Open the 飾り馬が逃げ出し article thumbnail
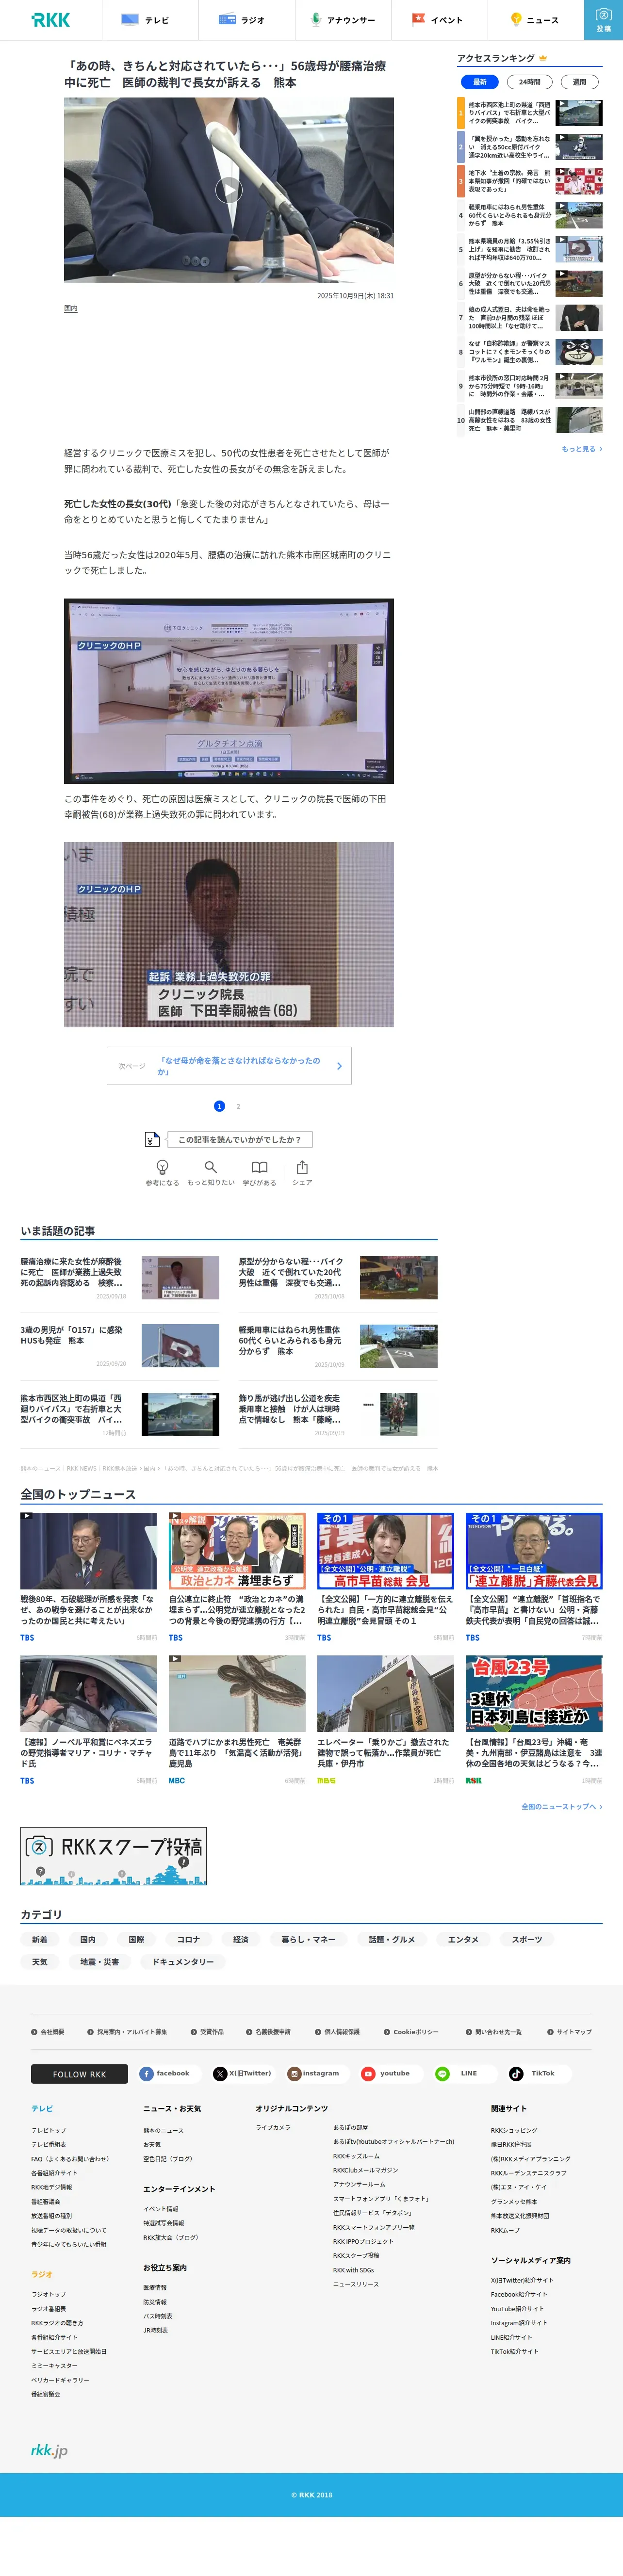The image size is (623, 2576). (398, 1414)
